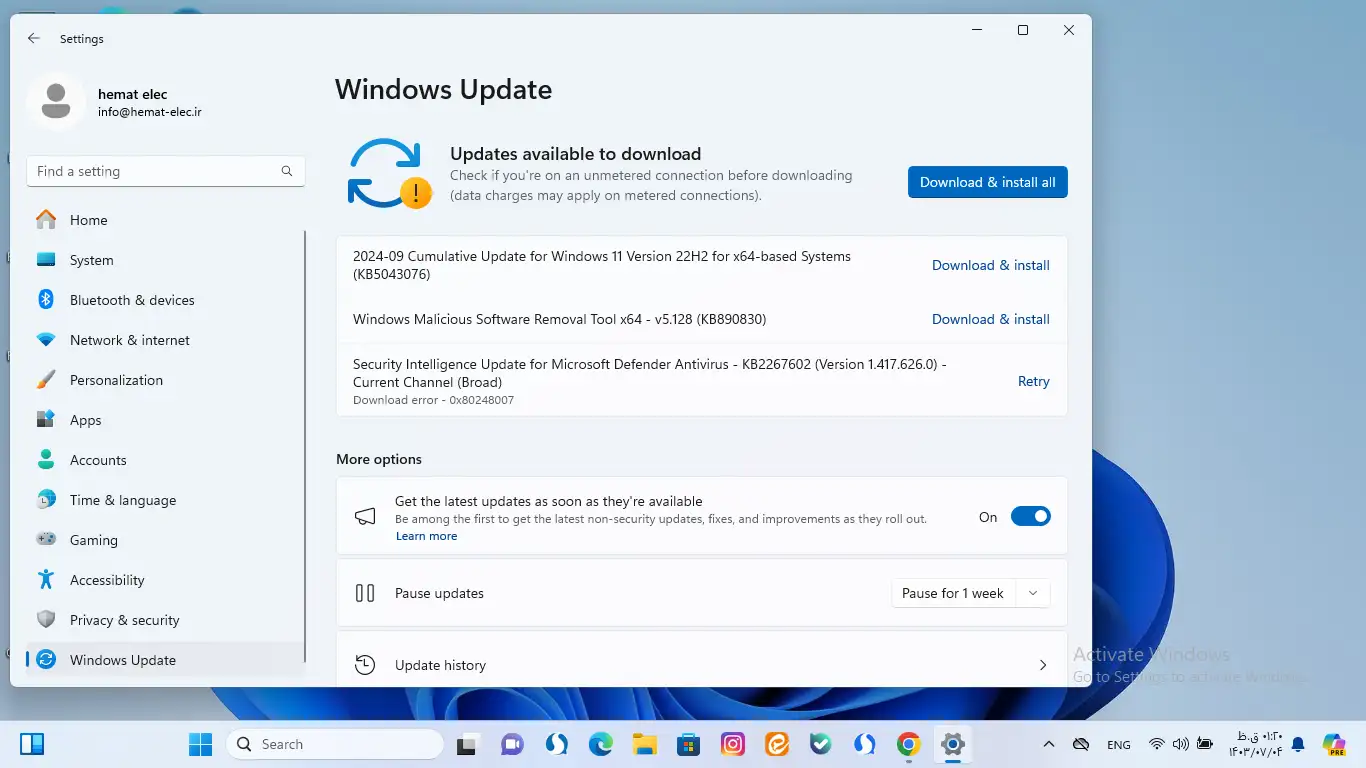This screenshot has height=768, width=1366.
Task: Open the Pause for 1 week dropdown arrow
Action: [1033, 593]
